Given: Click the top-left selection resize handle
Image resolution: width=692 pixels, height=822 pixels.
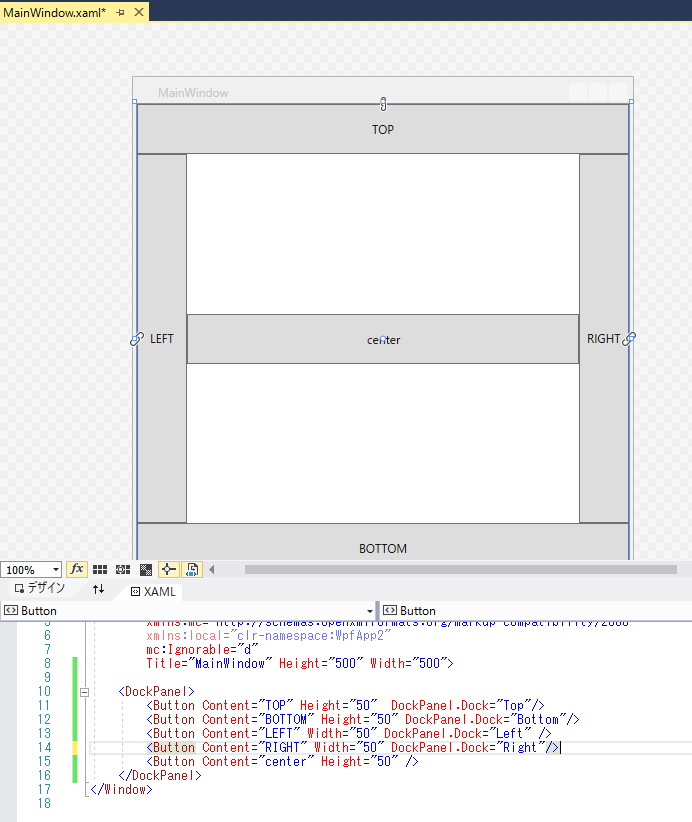Looking at the screenshot, I should click(135, 102).
